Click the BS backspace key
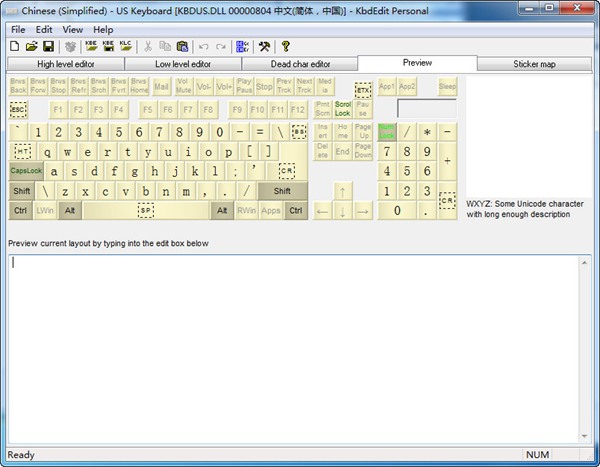This screenshot has height=467, width=600. pyautogui.click(x=298, y=132)
